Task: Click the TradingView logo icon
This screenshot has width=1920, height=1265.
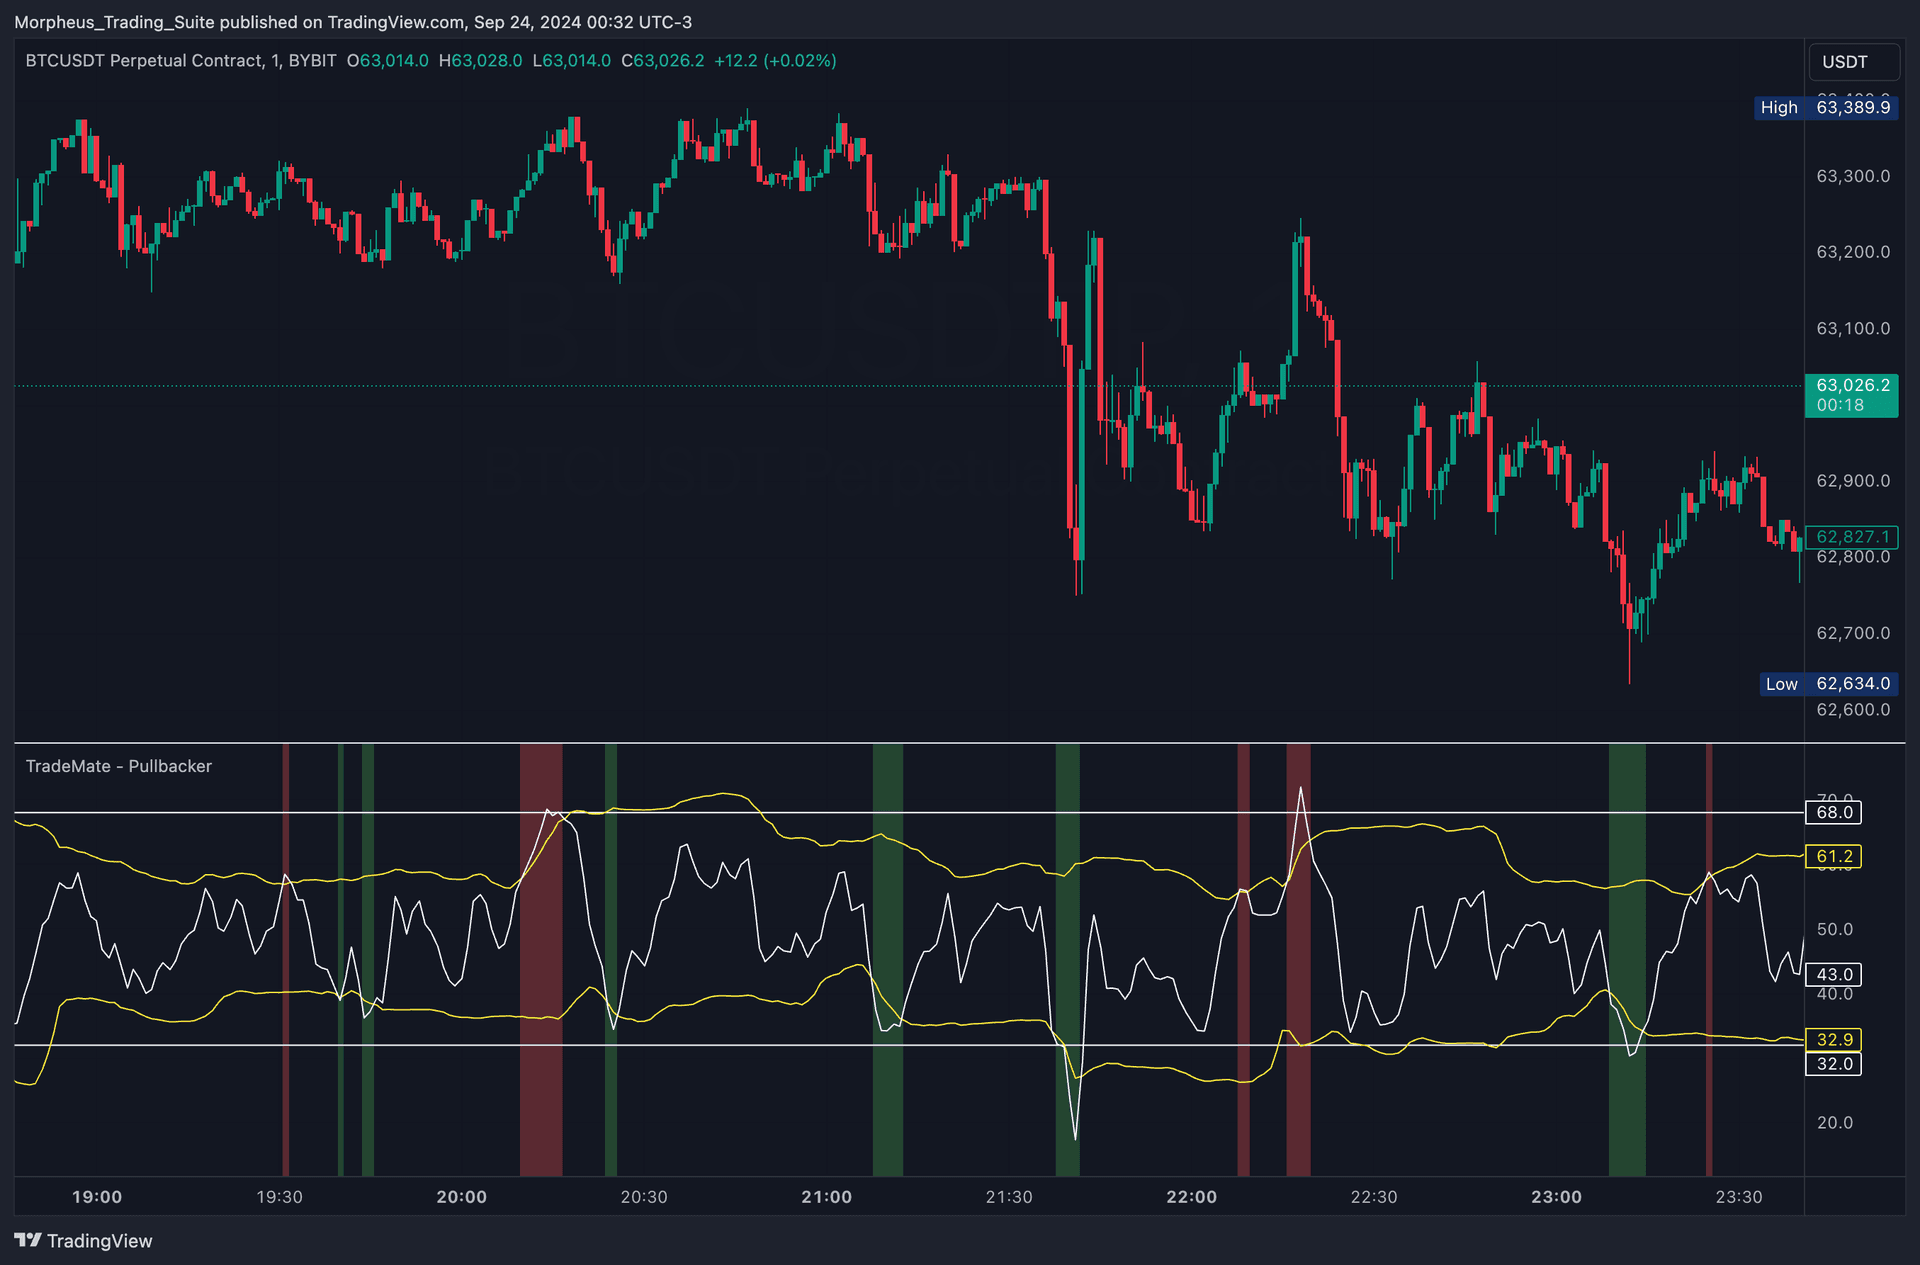Action: coord(28,1240)
